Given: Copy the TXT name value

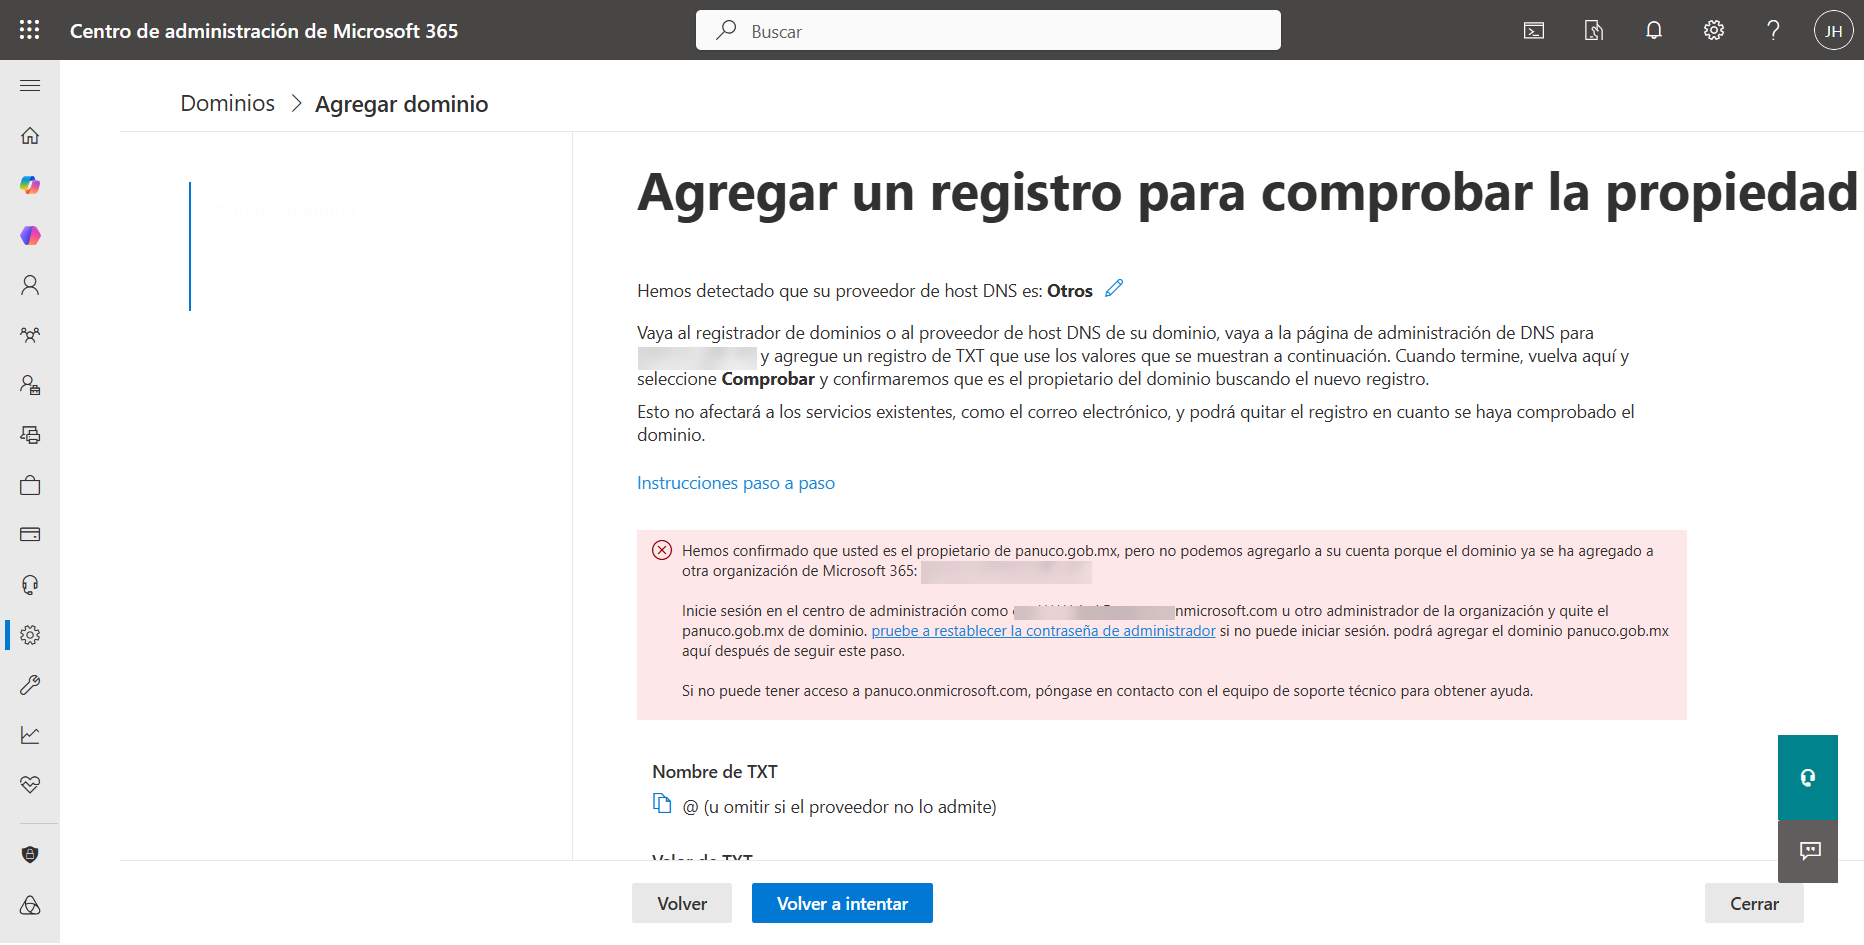Looking at the screenshot, I should click(x=662, y=803).
